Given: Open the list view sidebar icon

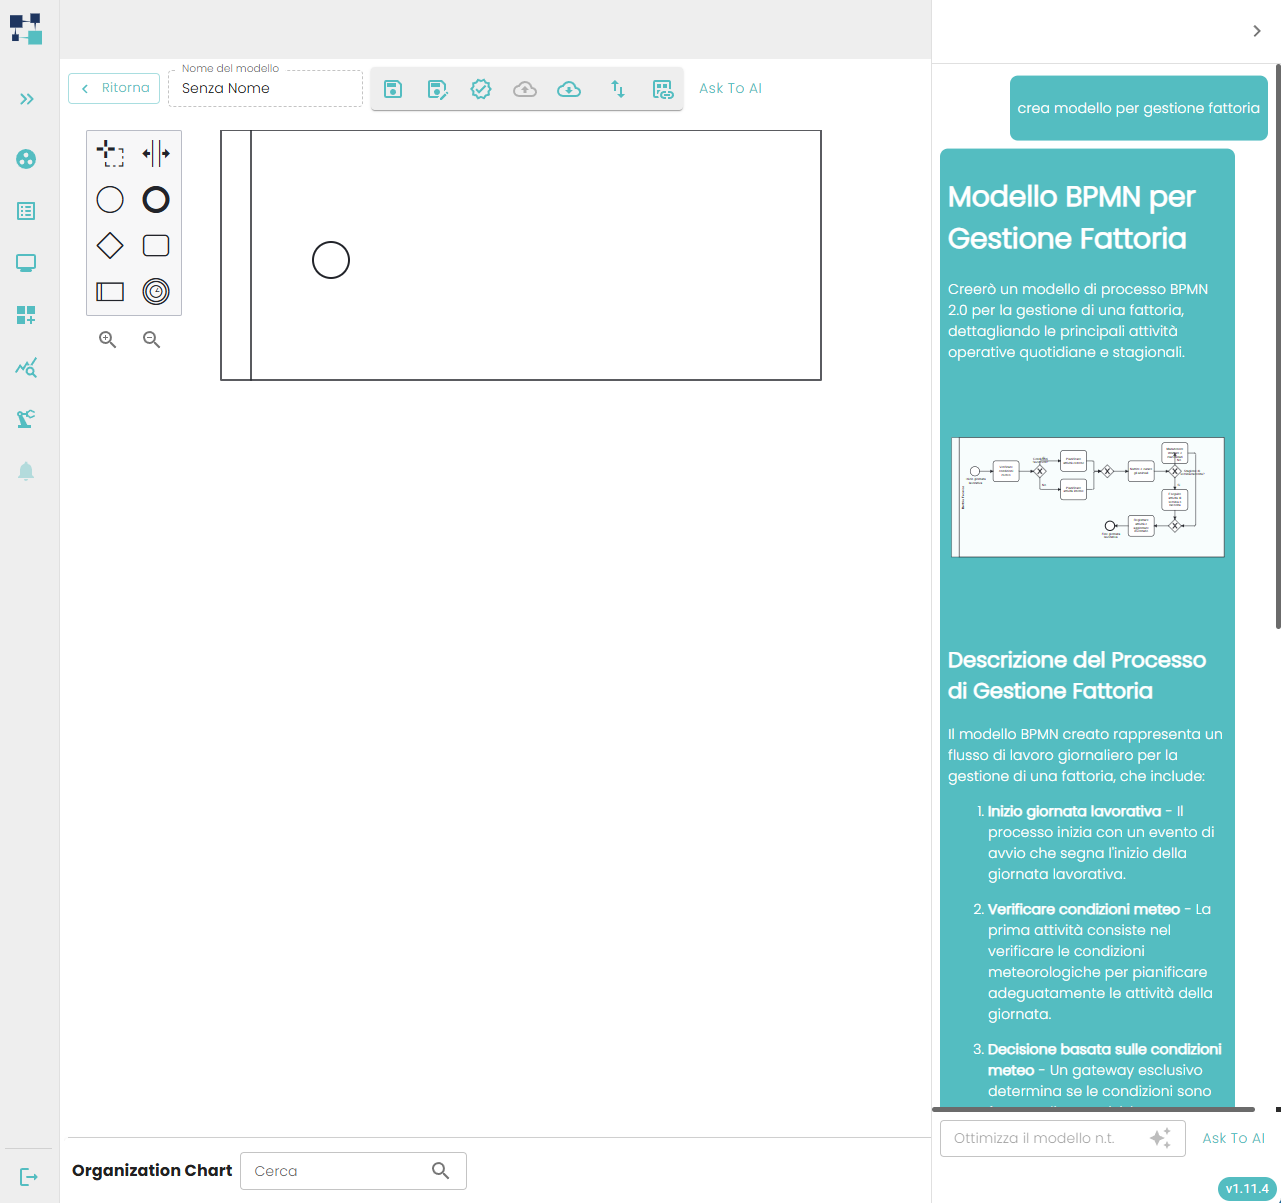Looking at the screenshot, I should click(x=26, y=211).
